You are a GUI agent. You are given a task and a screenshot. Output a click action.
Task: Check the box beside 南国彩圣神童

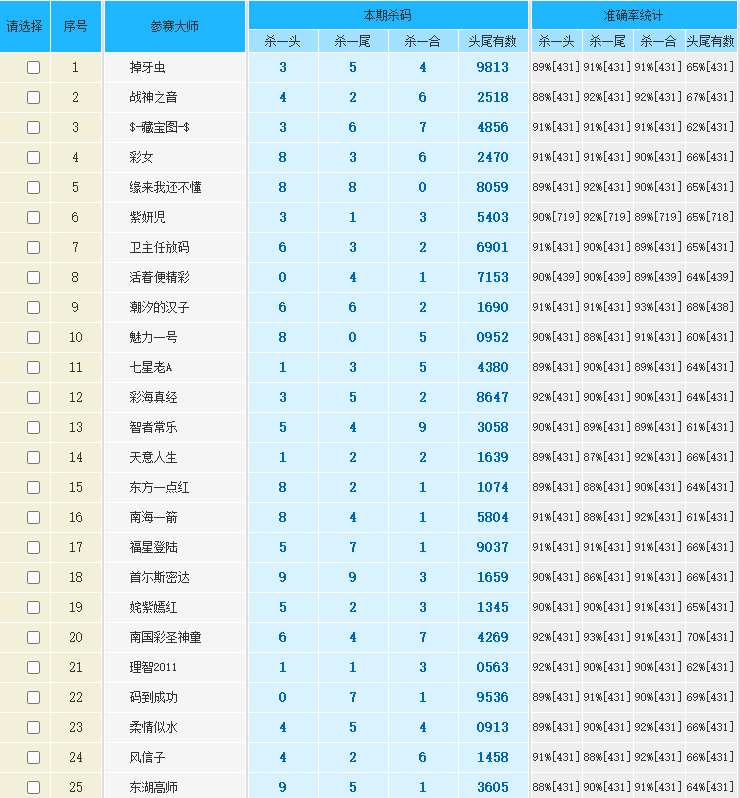pyautogui.click(x=33, y=637)
